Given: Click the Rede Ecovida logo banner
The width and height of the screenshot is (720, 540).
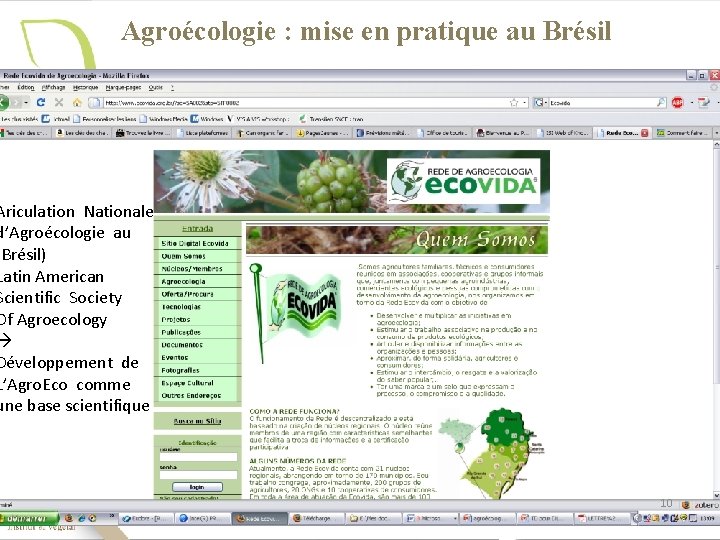Looking at the screenshot, I should coord(464,181).
